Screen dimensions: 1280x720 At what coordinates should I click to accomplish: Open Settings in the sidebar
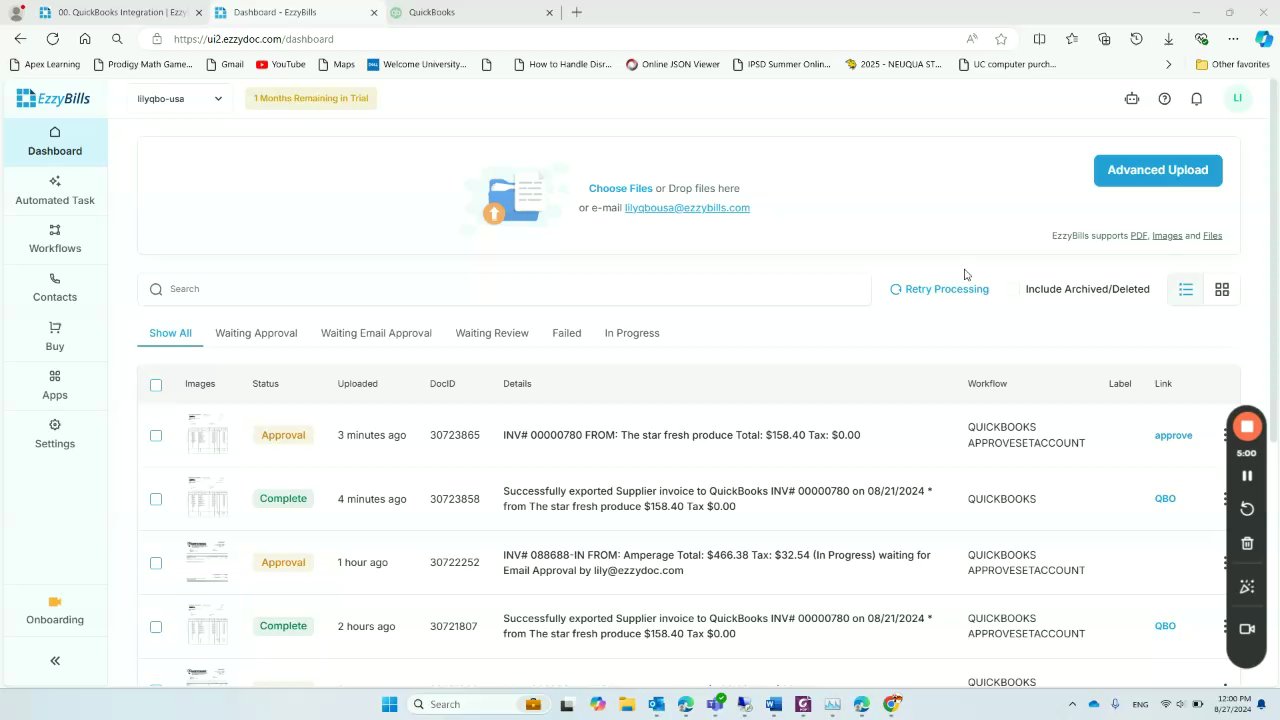click(55, 434)
